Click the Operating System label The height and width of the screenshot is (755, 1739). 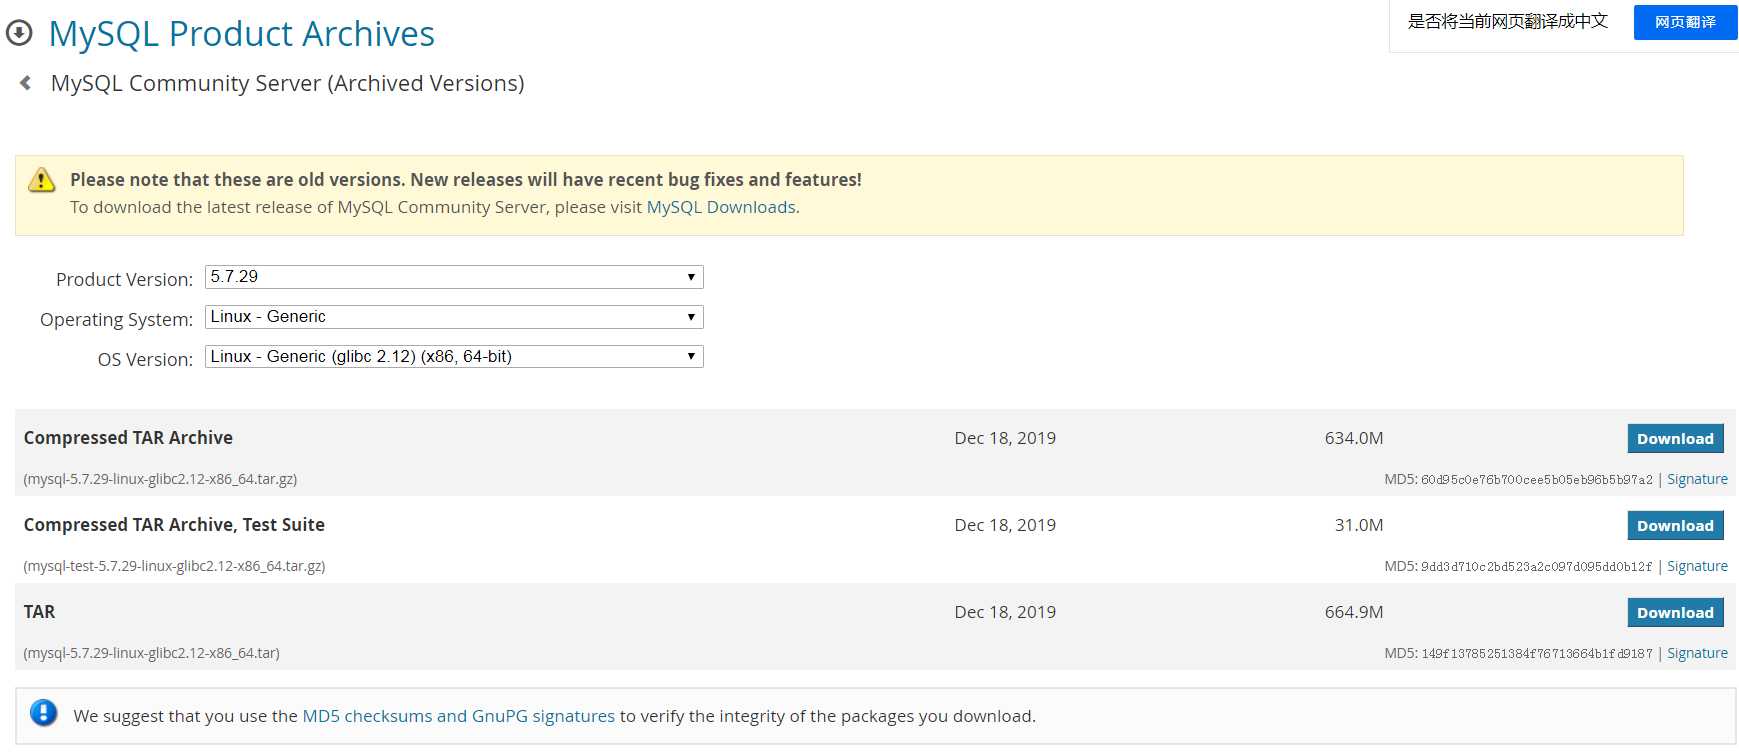[x=116, y=320]
